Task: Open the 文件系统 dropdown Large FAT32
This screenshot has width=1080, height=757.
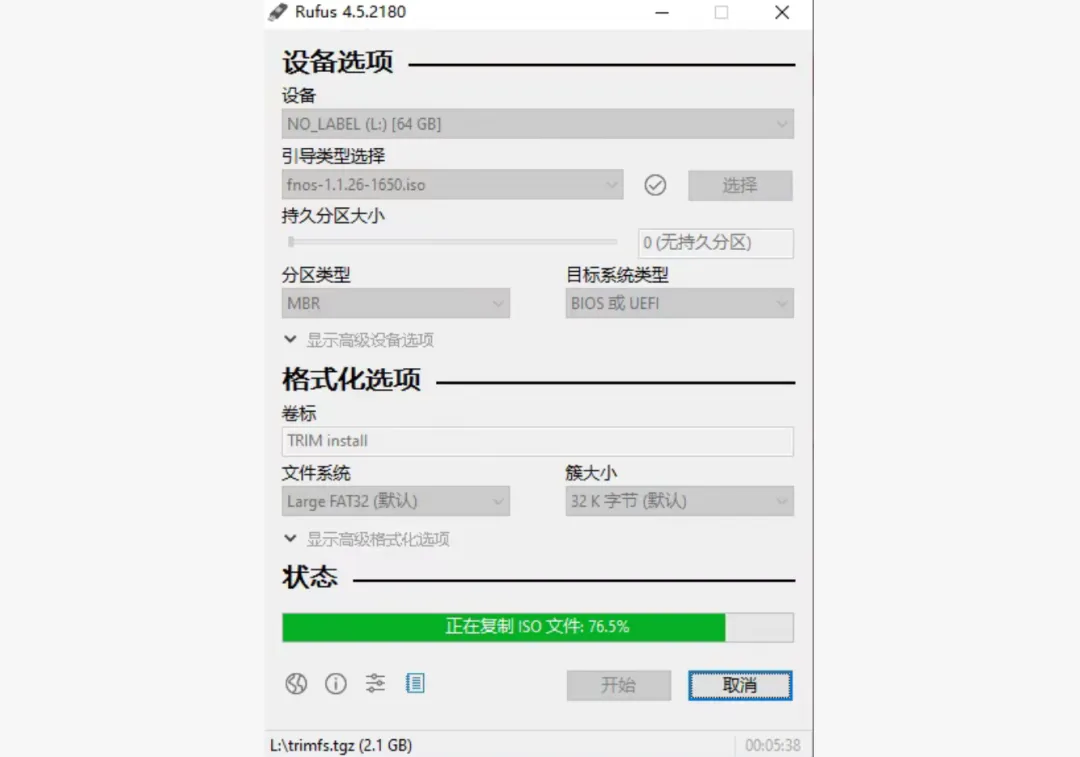Action: tap(395, 501)
